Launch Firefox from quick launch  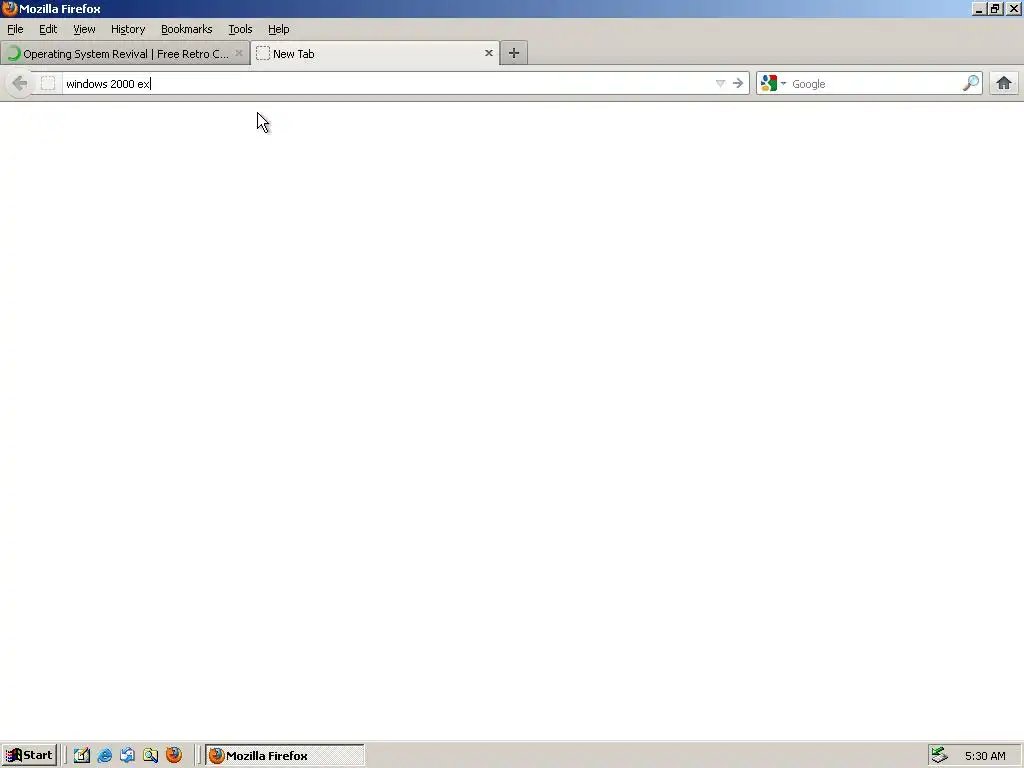tap(174, 755)
